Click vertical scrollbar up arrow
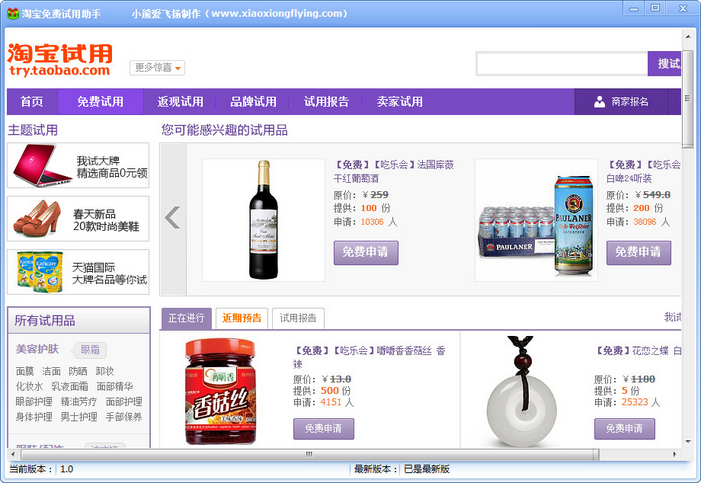This screenshot has width=701, height=483. click(688, 36)
